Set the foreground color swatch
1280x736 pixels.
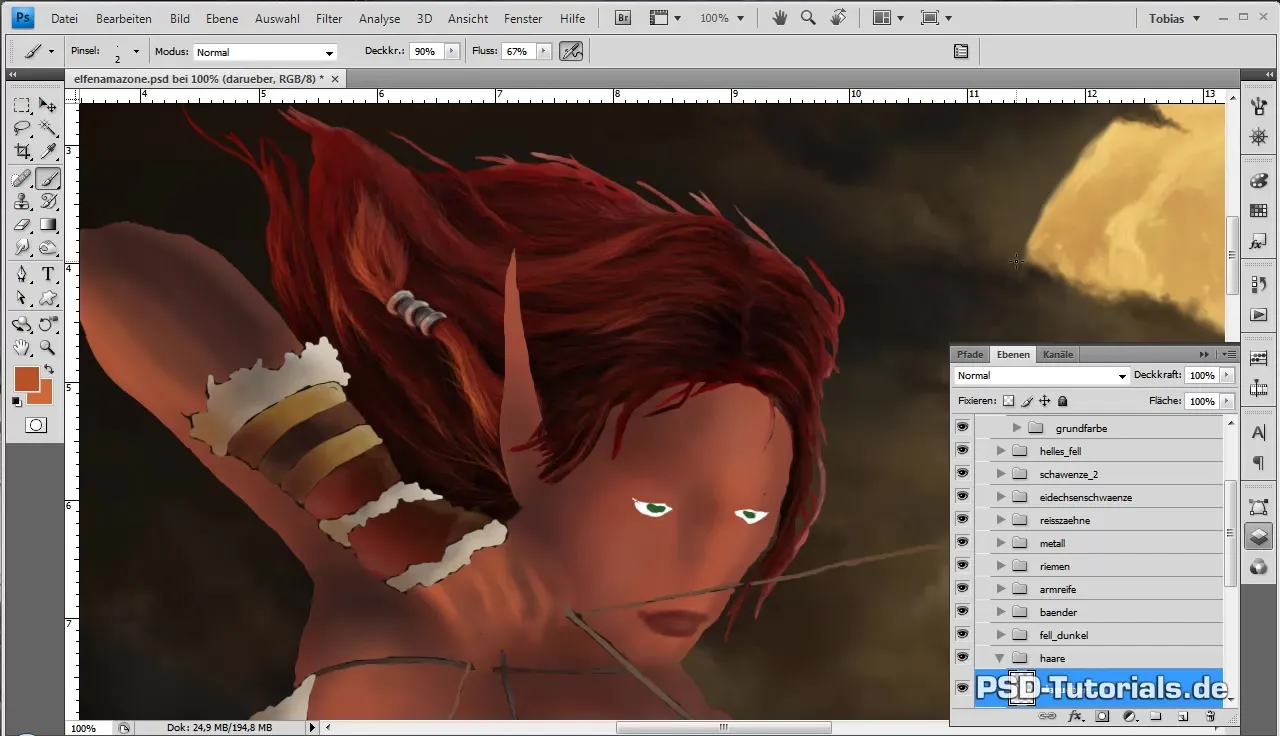pos(25,378)
